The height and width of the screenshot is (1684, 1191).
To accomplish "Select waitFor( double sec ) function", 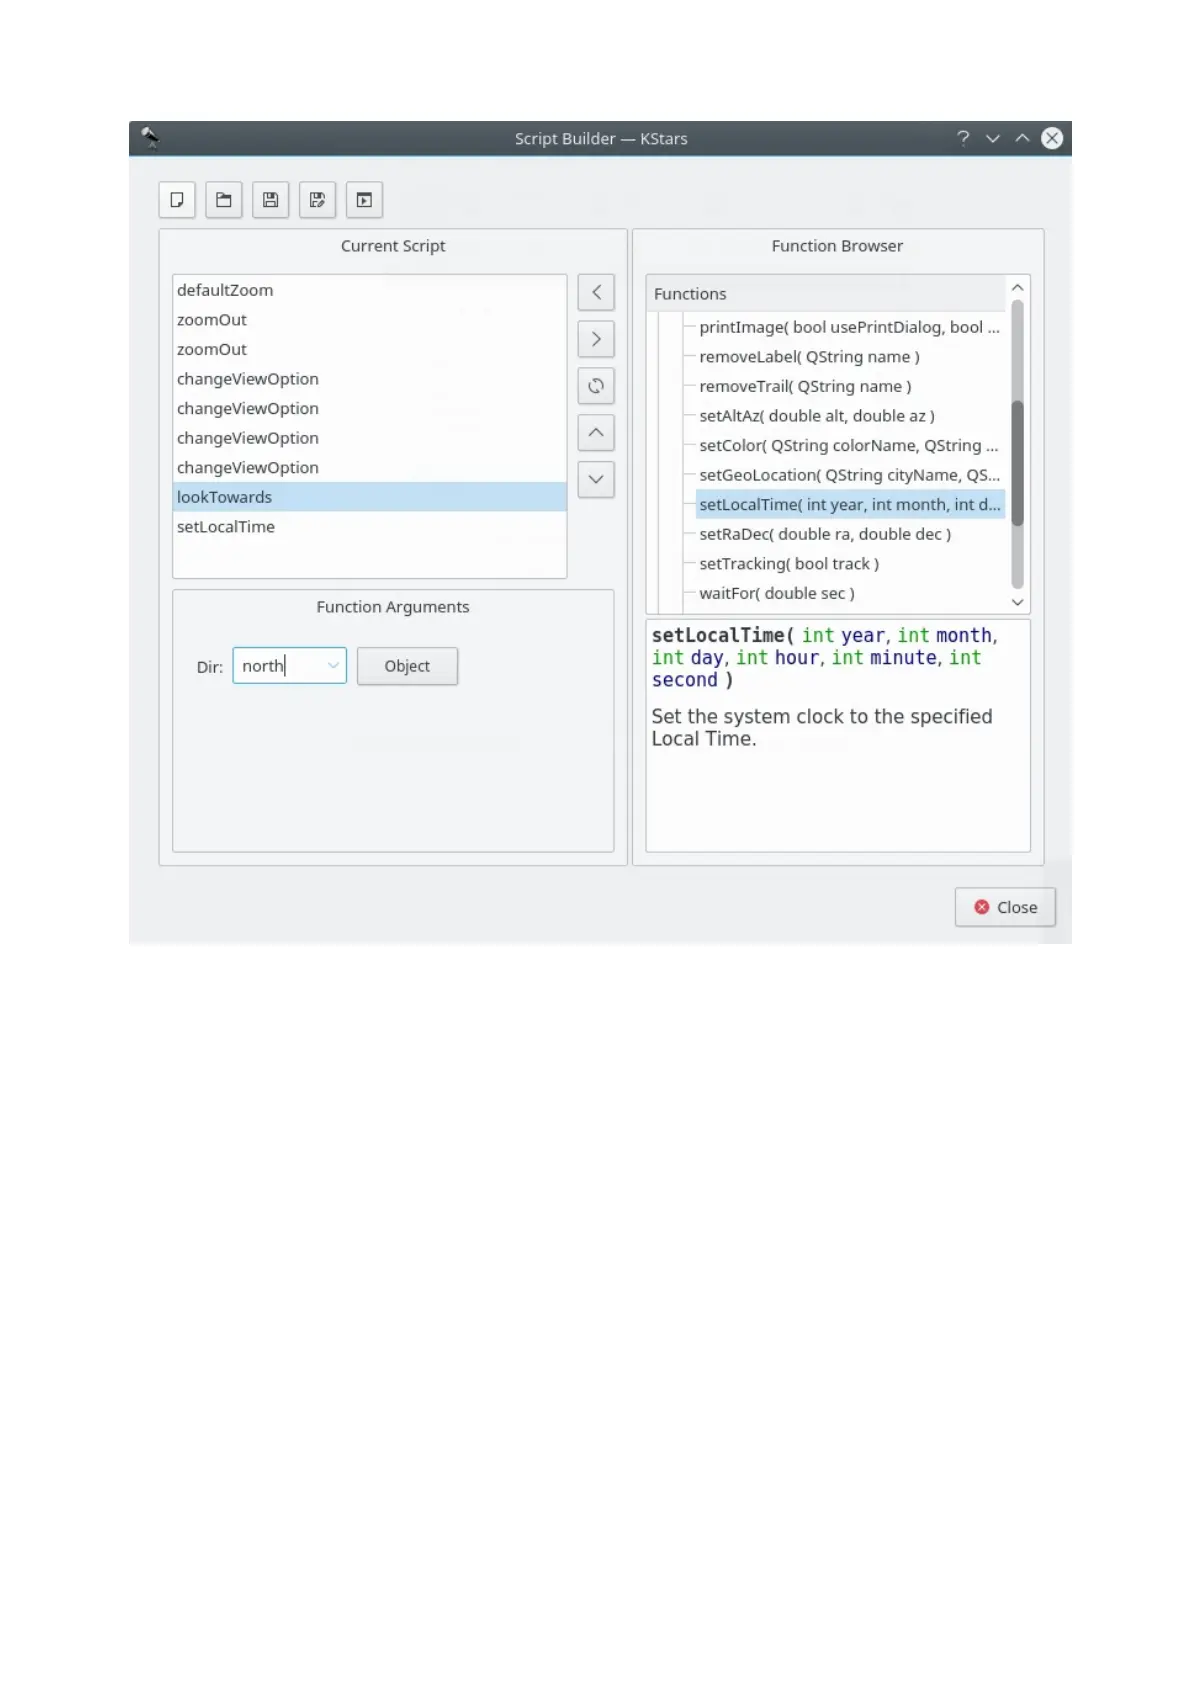I will (x=777, y=593).
